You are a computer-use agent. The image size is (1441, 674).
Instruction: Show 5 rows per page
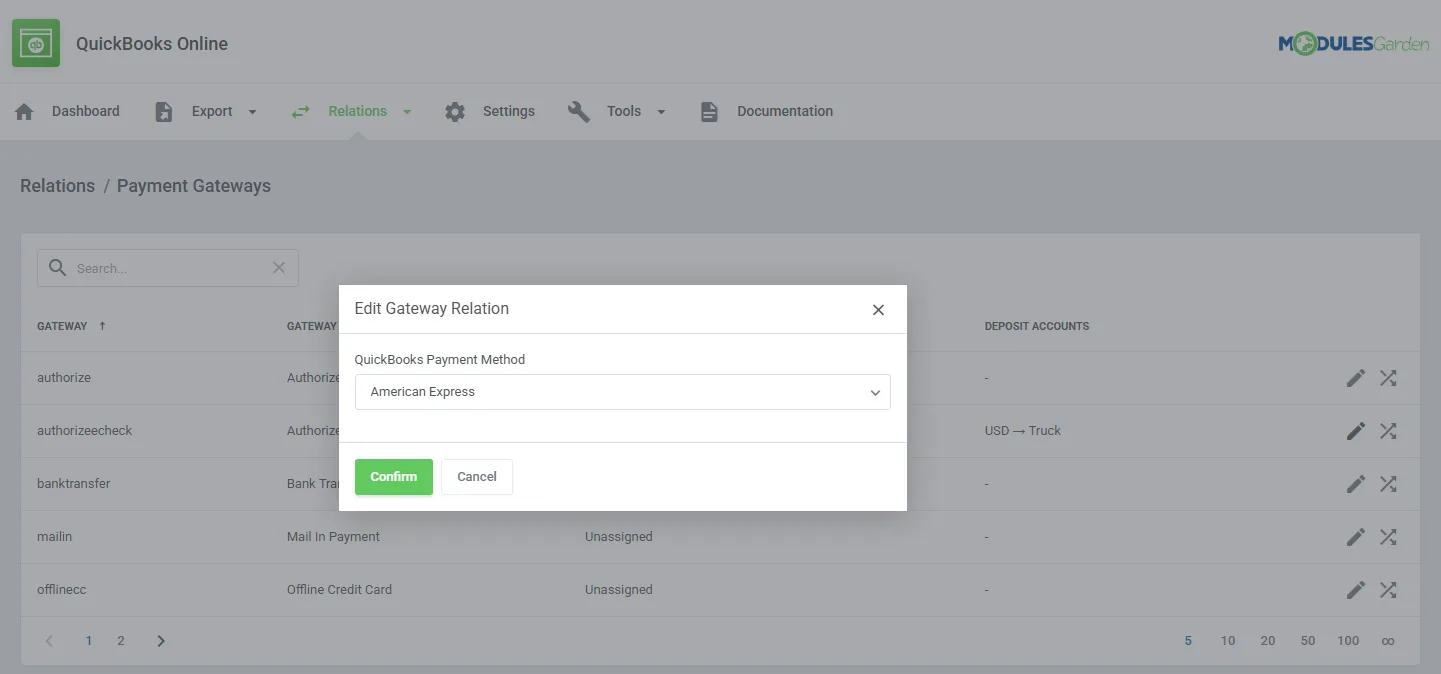coord(1188,641)
